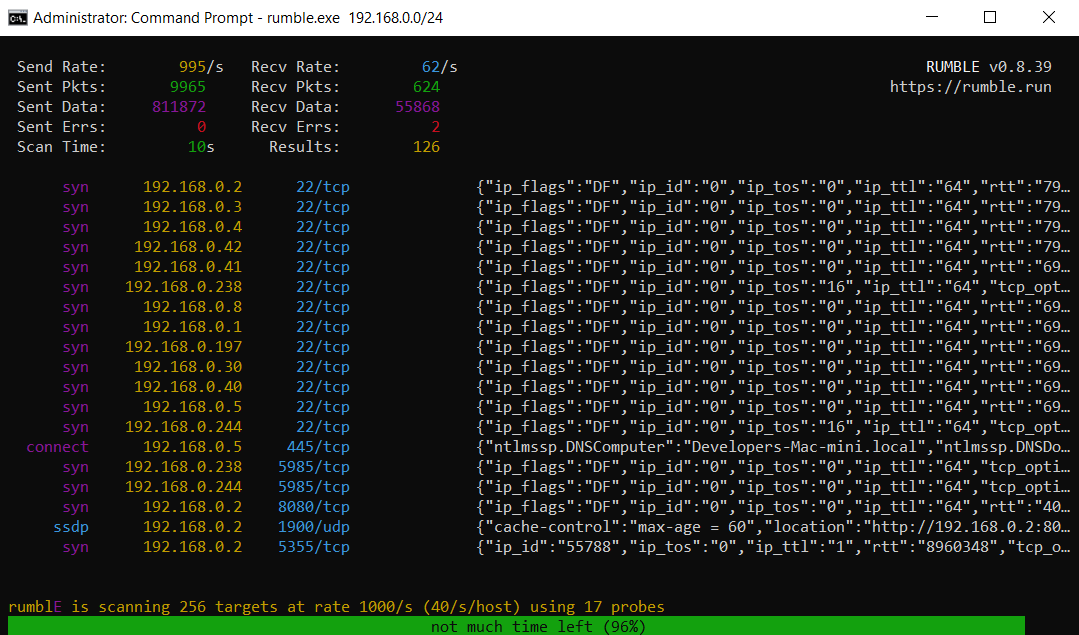Click the Command Prompt title bar icon
The height and width of the screenshot is (635, 1079).
coord(17,18)
